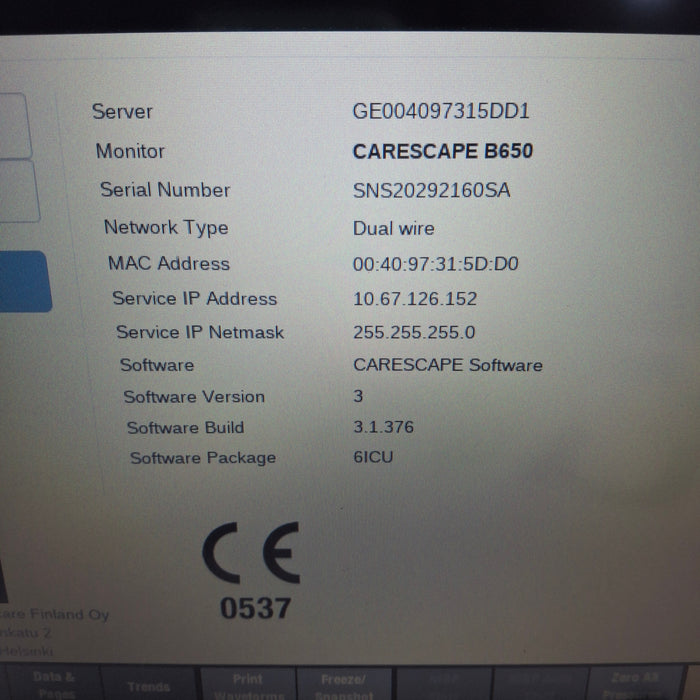Select MAC address 00:40:97:31:5D:D0
The width and height of the screenshot is (700, 700).
(435, 264)
